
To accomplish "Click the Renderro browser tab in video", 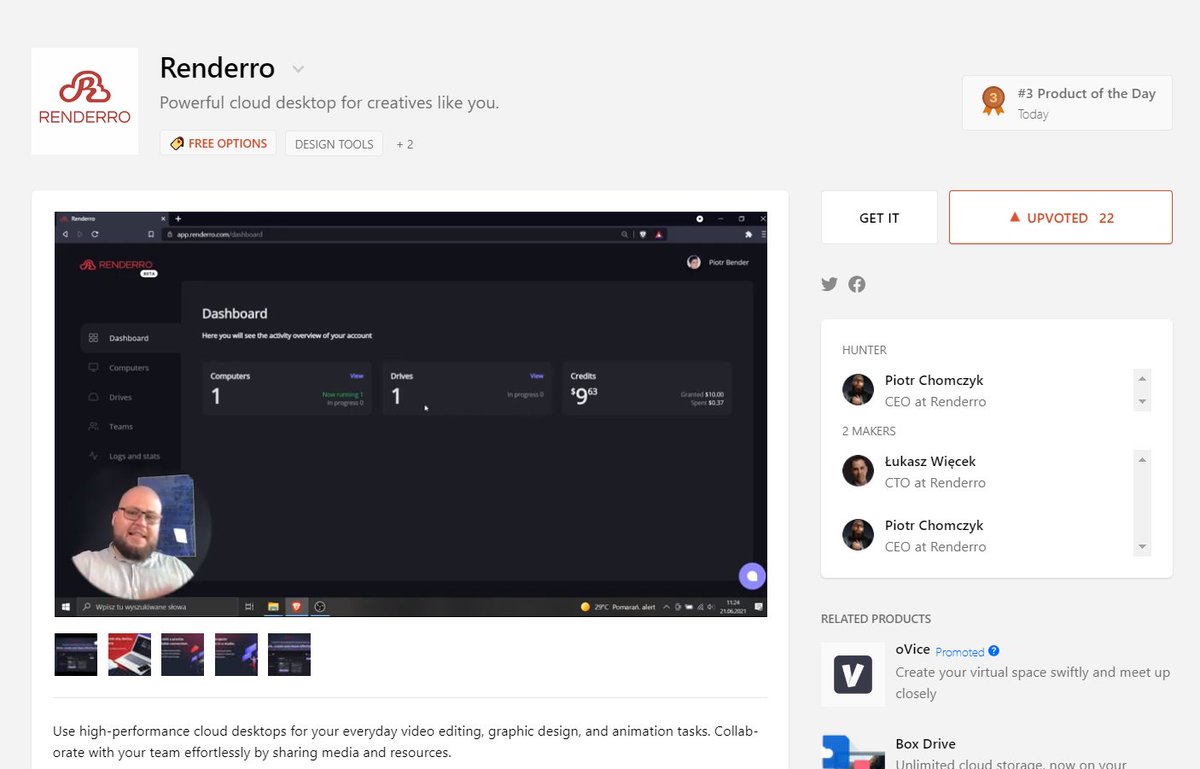I will [x=110, y=218].
